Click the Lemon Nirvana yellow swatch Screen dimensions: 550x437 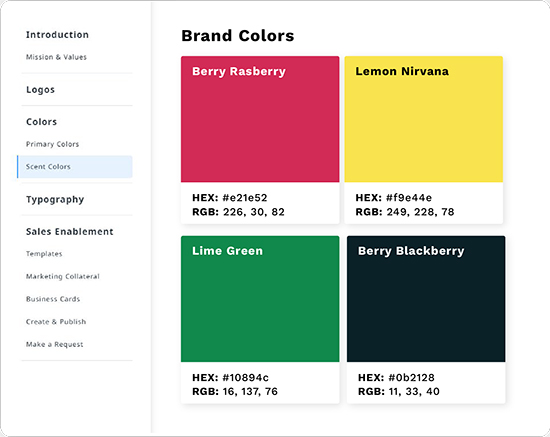click(423, 119)
